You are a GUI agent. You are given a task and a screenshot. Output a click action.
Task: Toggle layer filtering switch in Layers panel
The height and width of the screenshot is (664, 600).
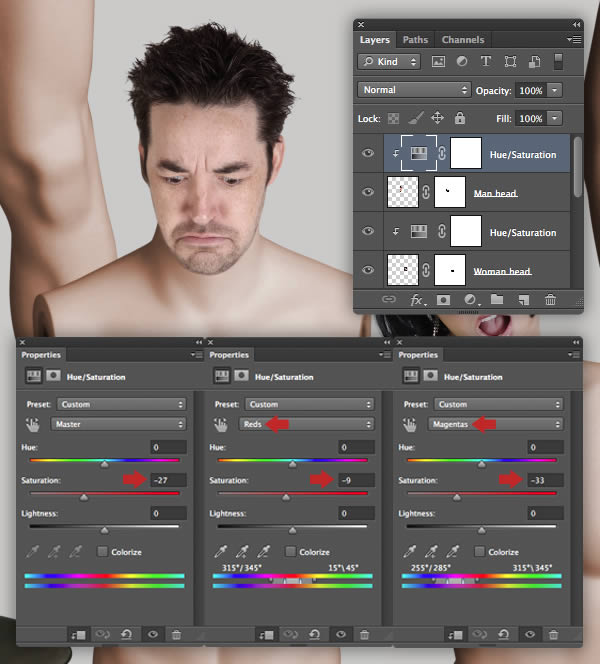click(558, 61)
